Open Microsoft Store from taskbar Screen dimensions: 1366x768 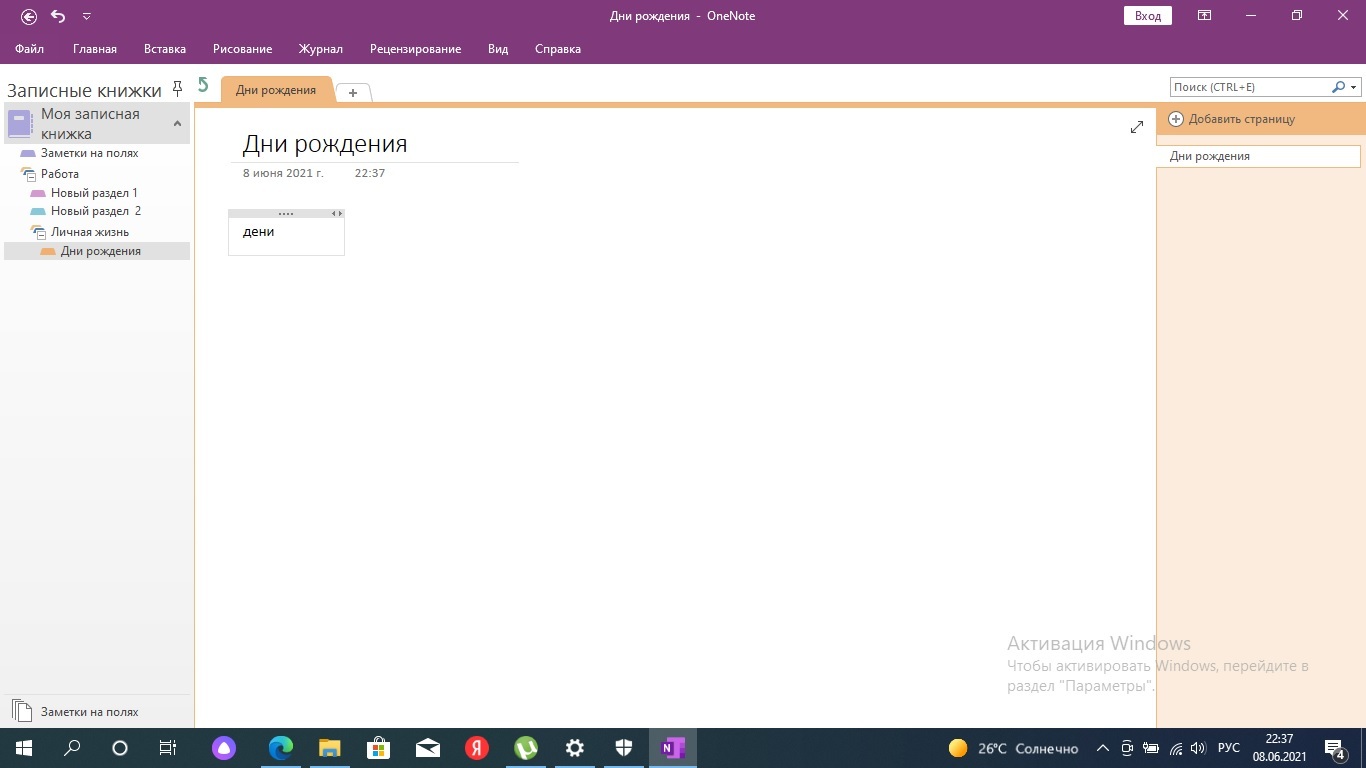point(378,748)
